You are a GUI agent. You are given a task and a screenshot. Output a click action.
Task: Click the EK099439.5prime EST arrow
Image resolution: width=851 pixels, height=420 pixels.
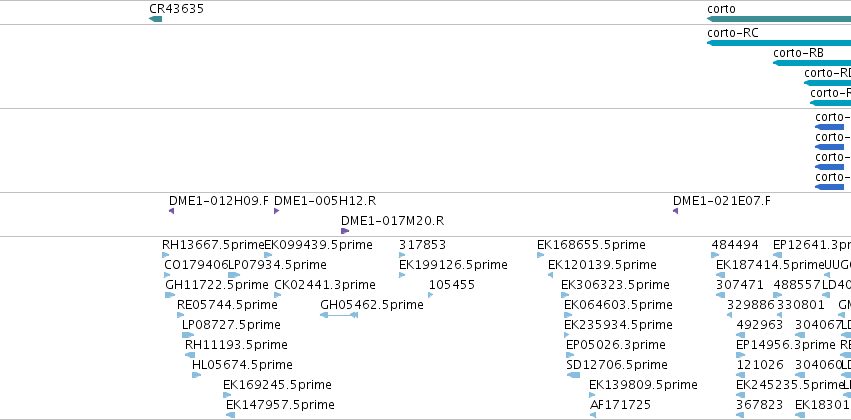[268, 255]
